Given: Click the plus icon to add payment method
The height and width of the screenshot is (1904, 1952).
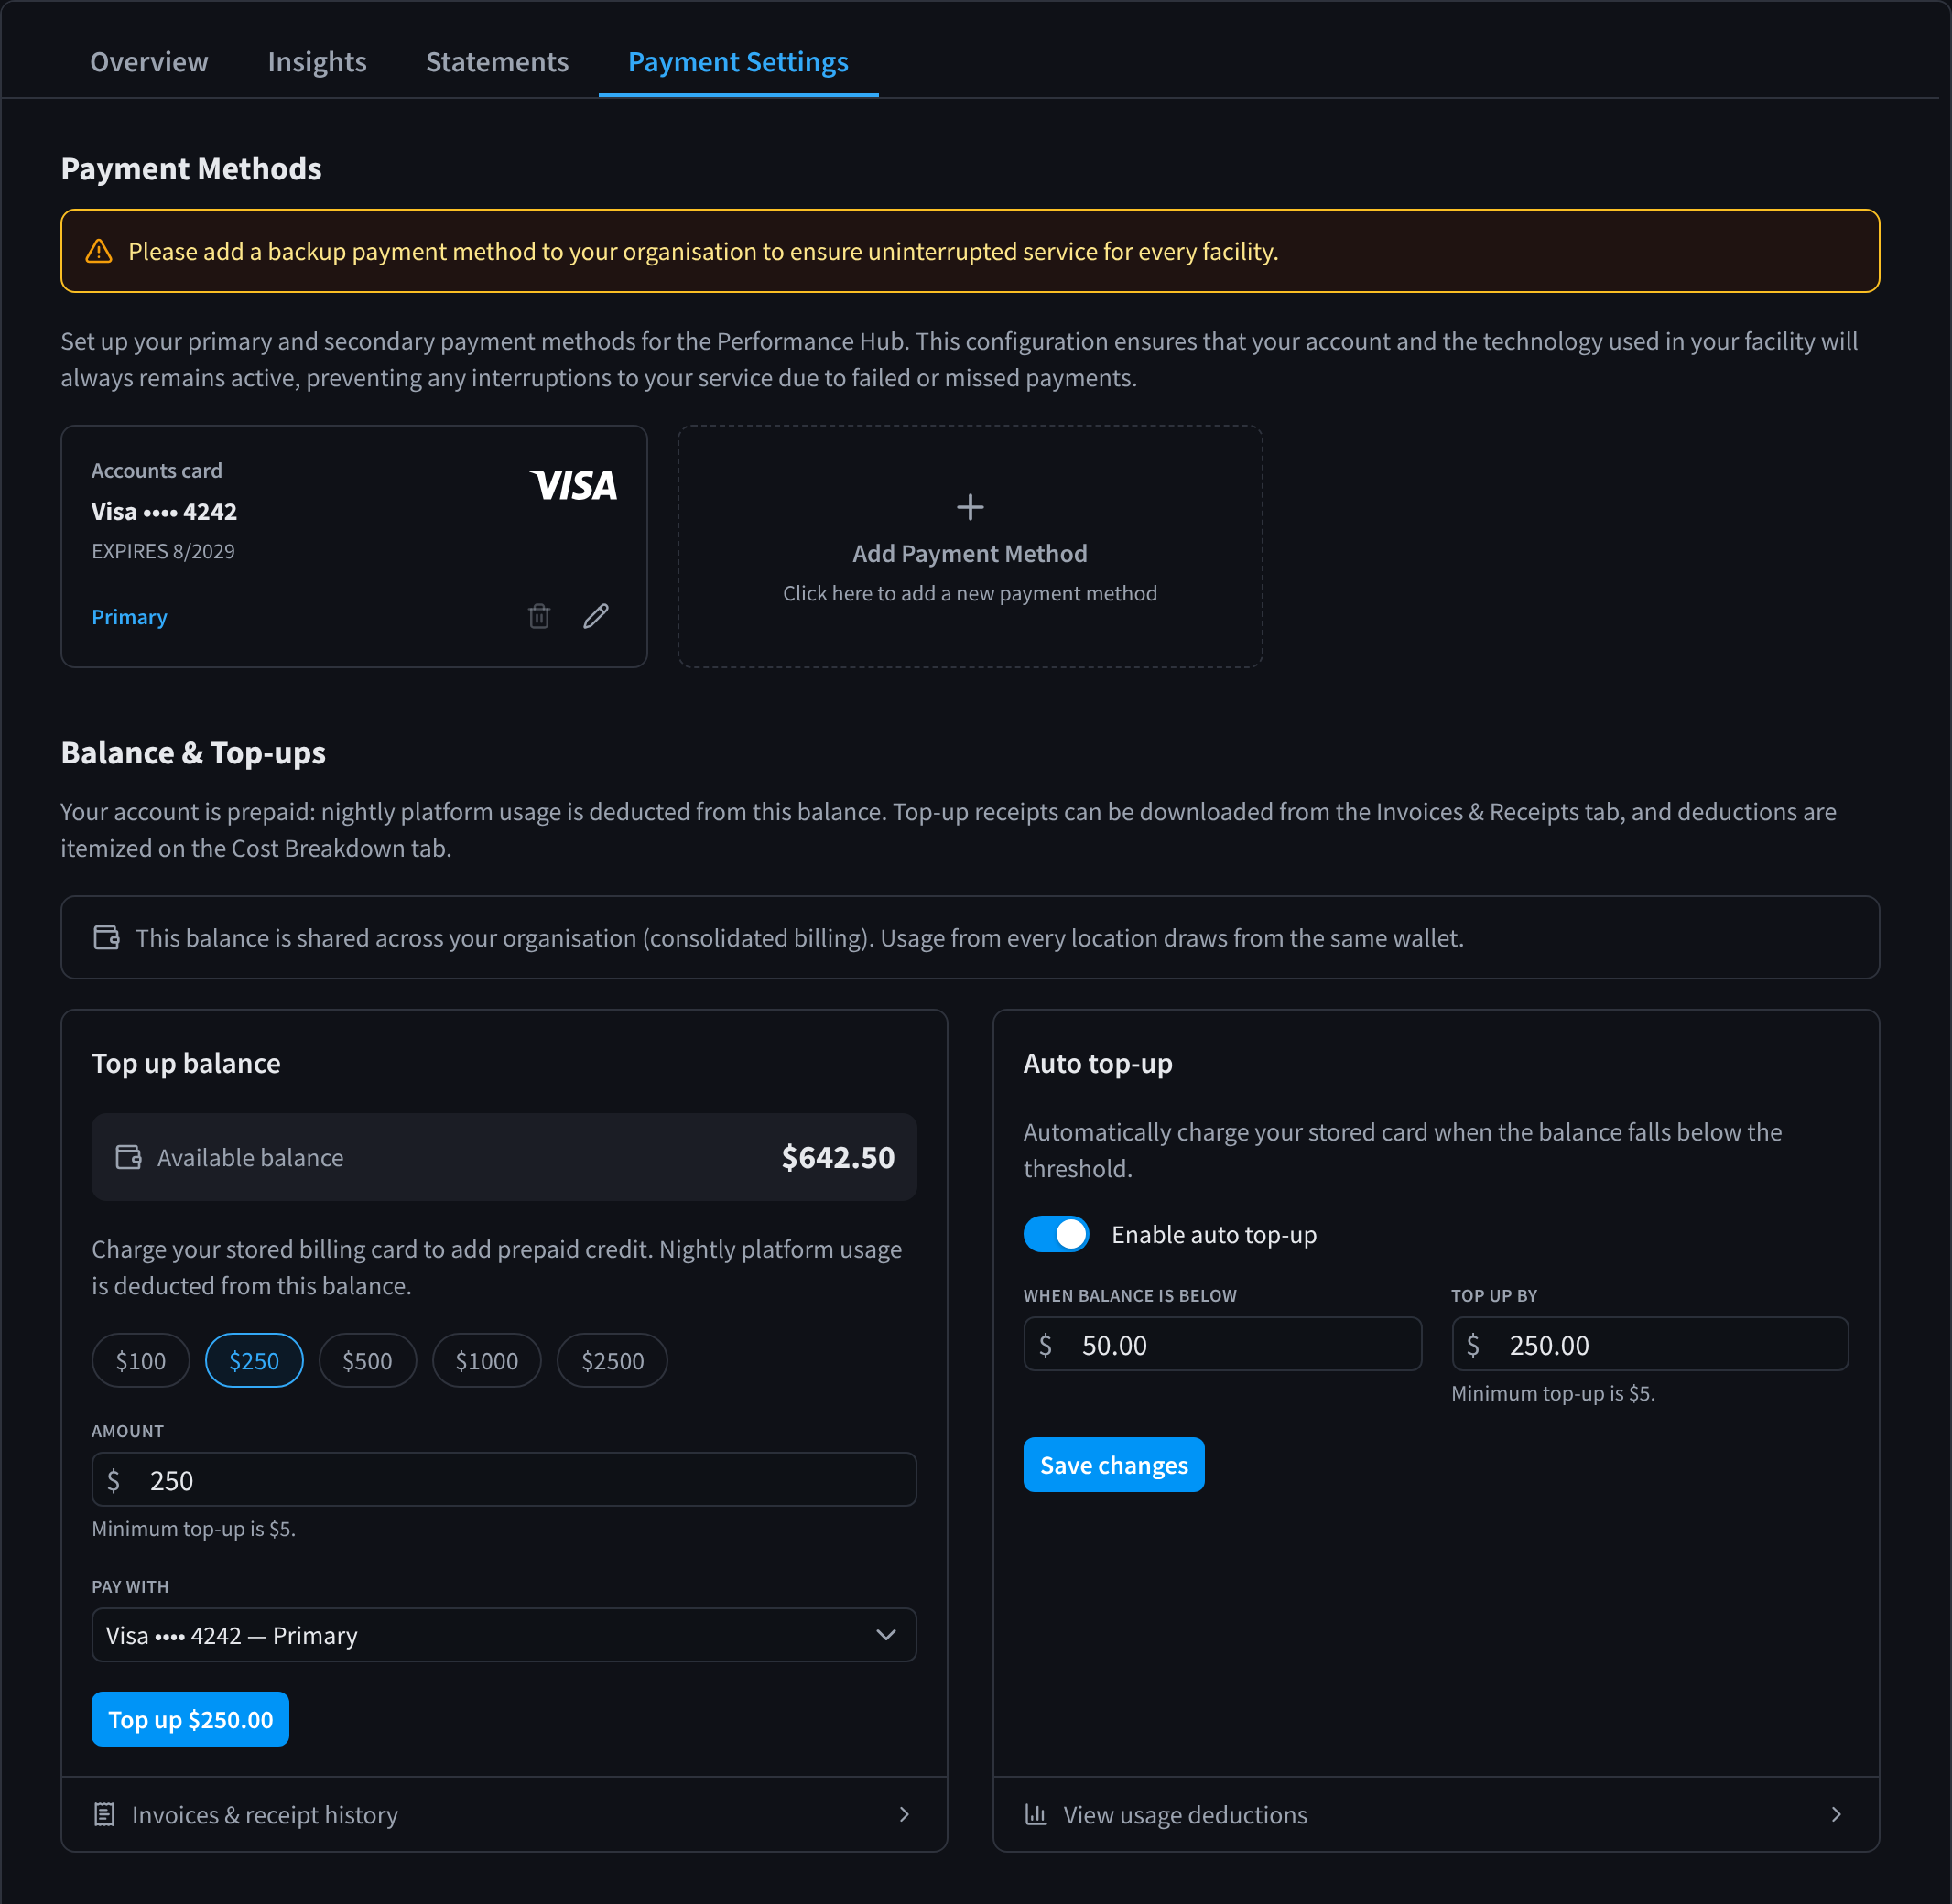Looking at the screenshot, I should pos(969,507).
